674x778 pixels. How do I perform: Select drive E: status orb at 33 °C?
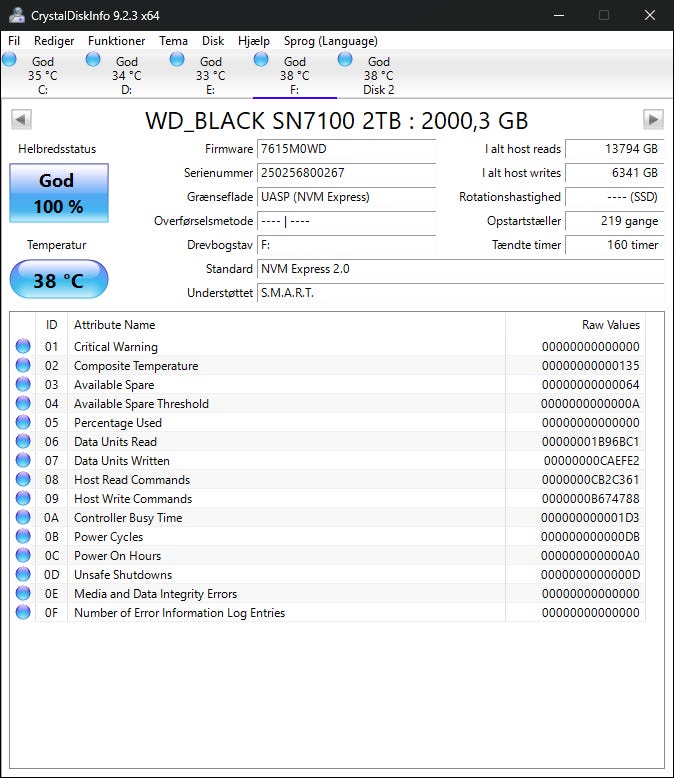point(177,61)
